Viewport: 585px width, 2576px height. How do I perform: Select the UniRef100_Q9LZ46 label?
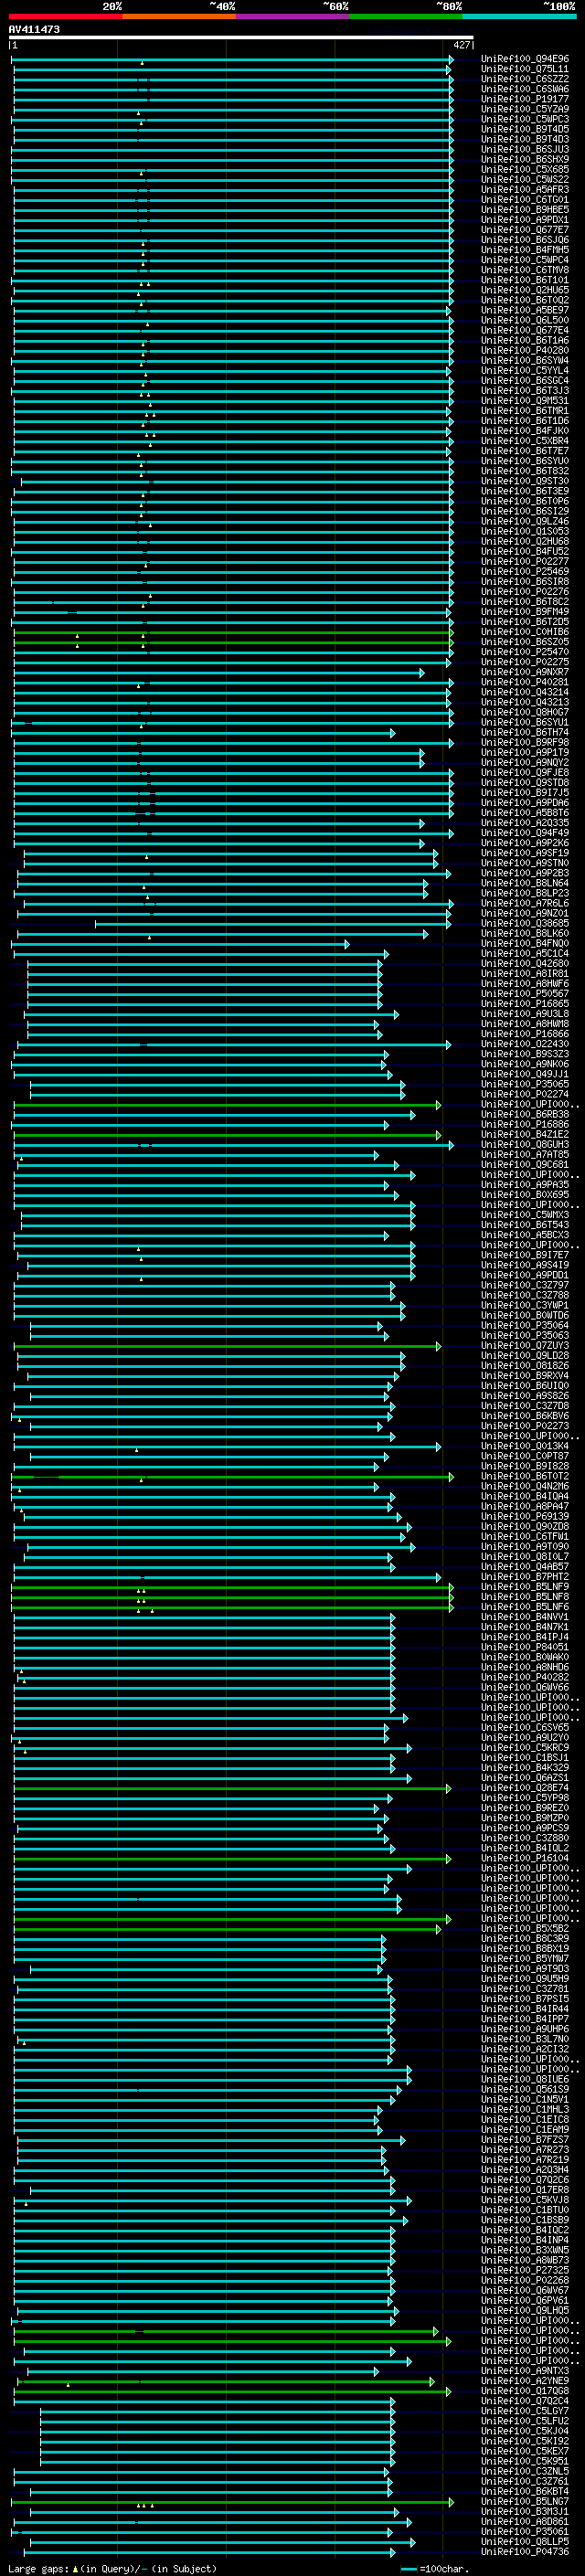coord(525,521)
